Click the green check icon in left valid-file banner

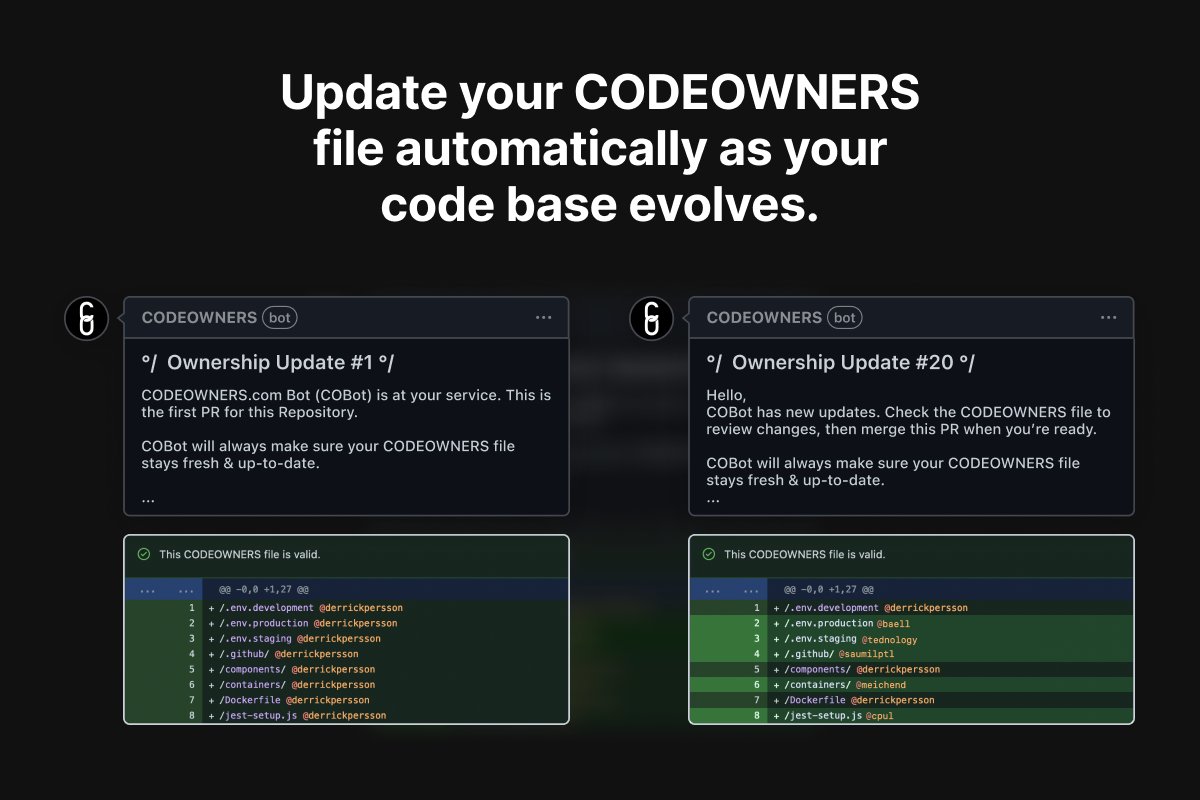(x=143, y=553)
